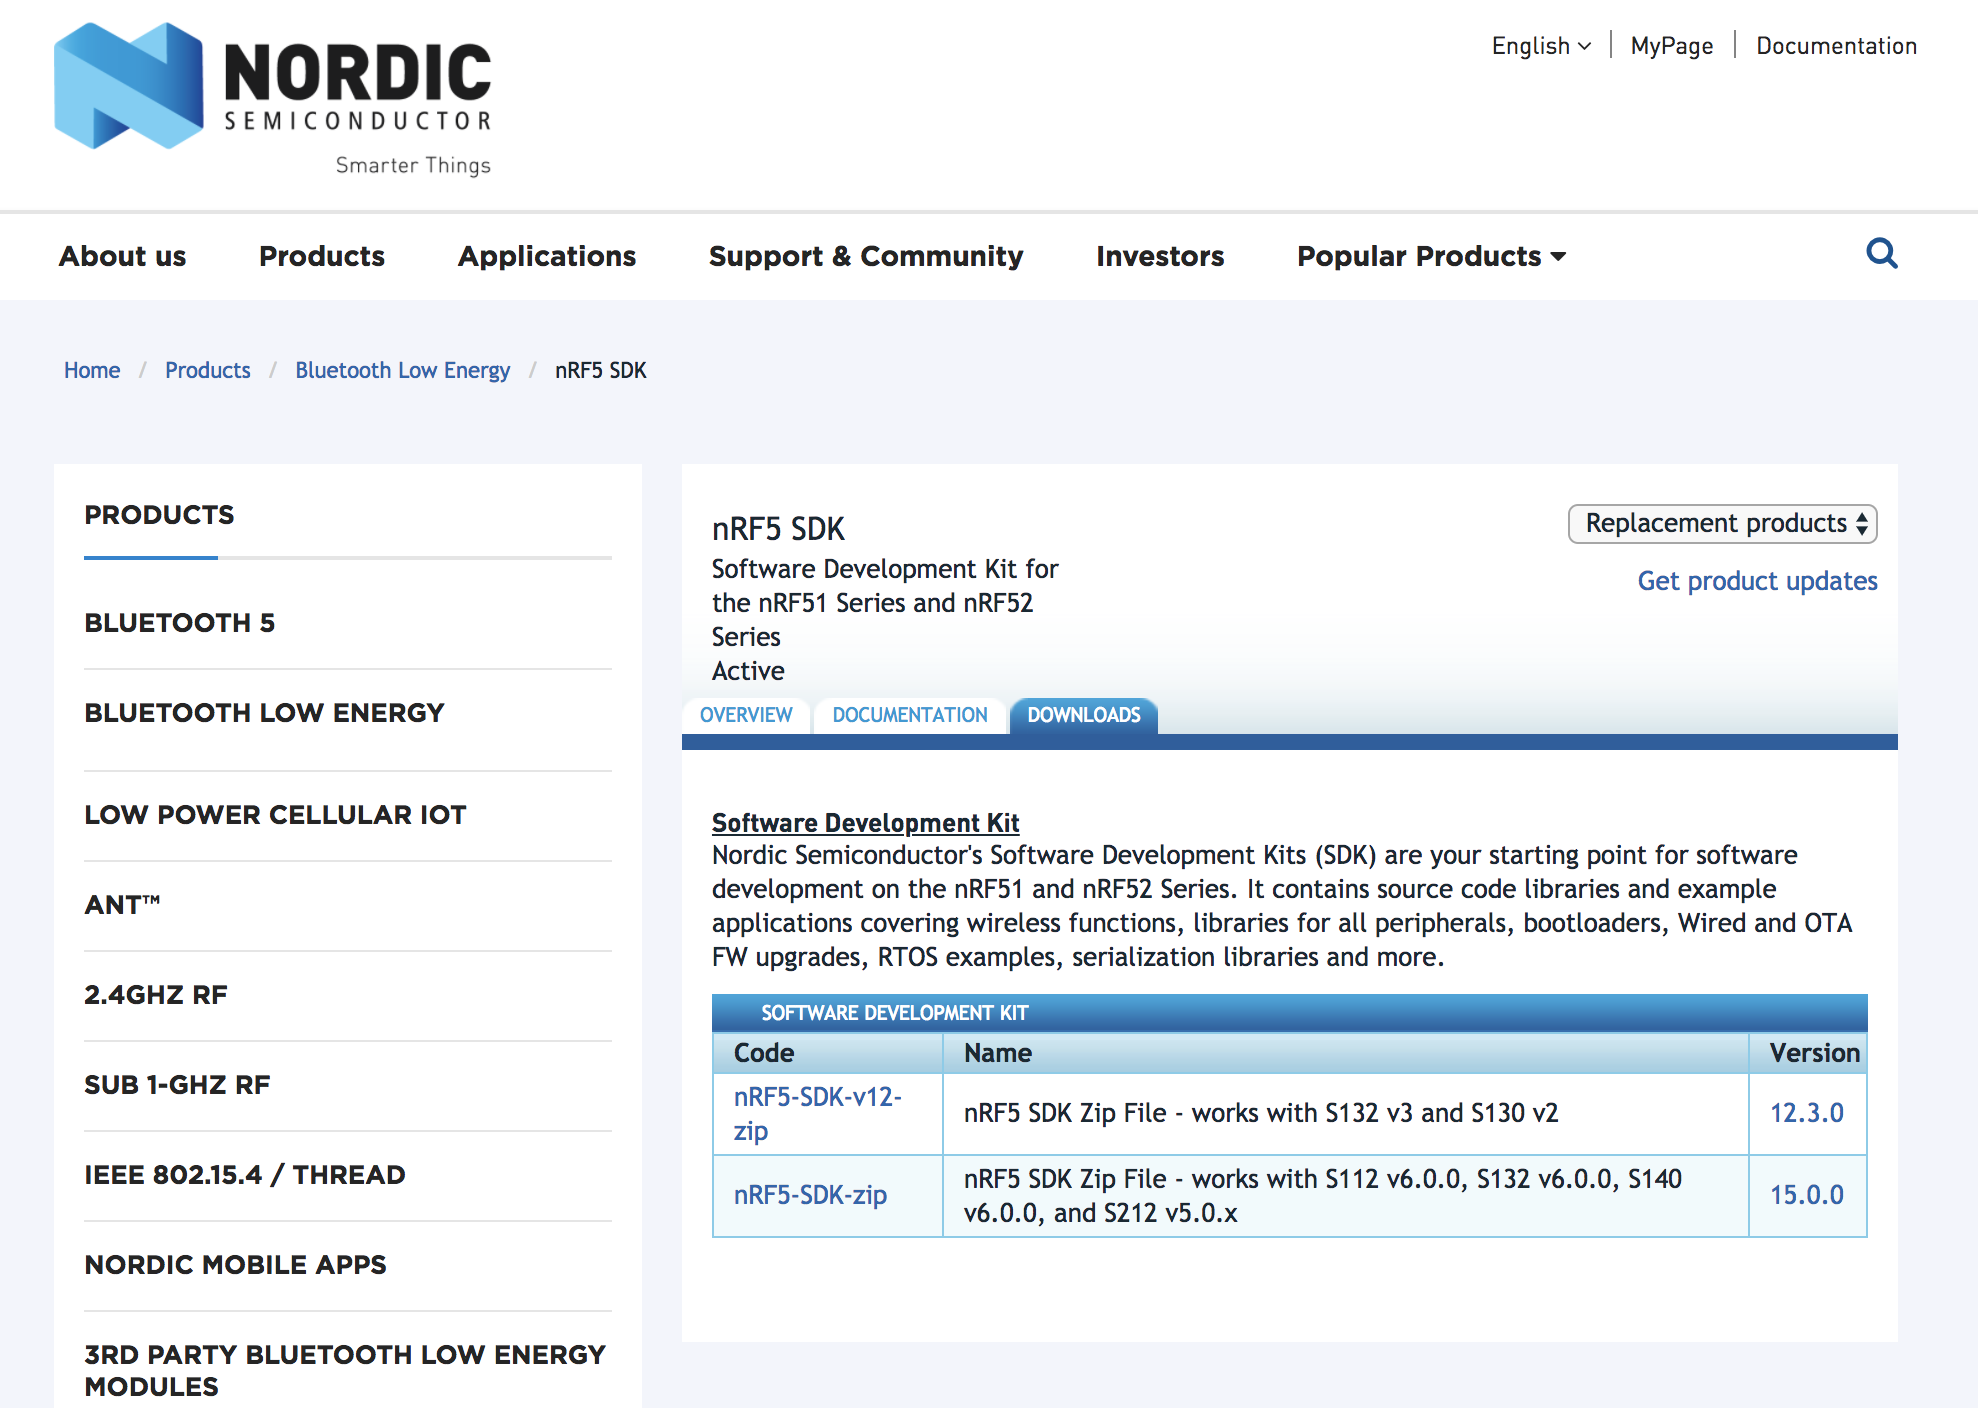Image resolution: width=1978 pixels, height=1408 pixels.
Task: Switch to the Documentation tab
Action: point(910,715)
